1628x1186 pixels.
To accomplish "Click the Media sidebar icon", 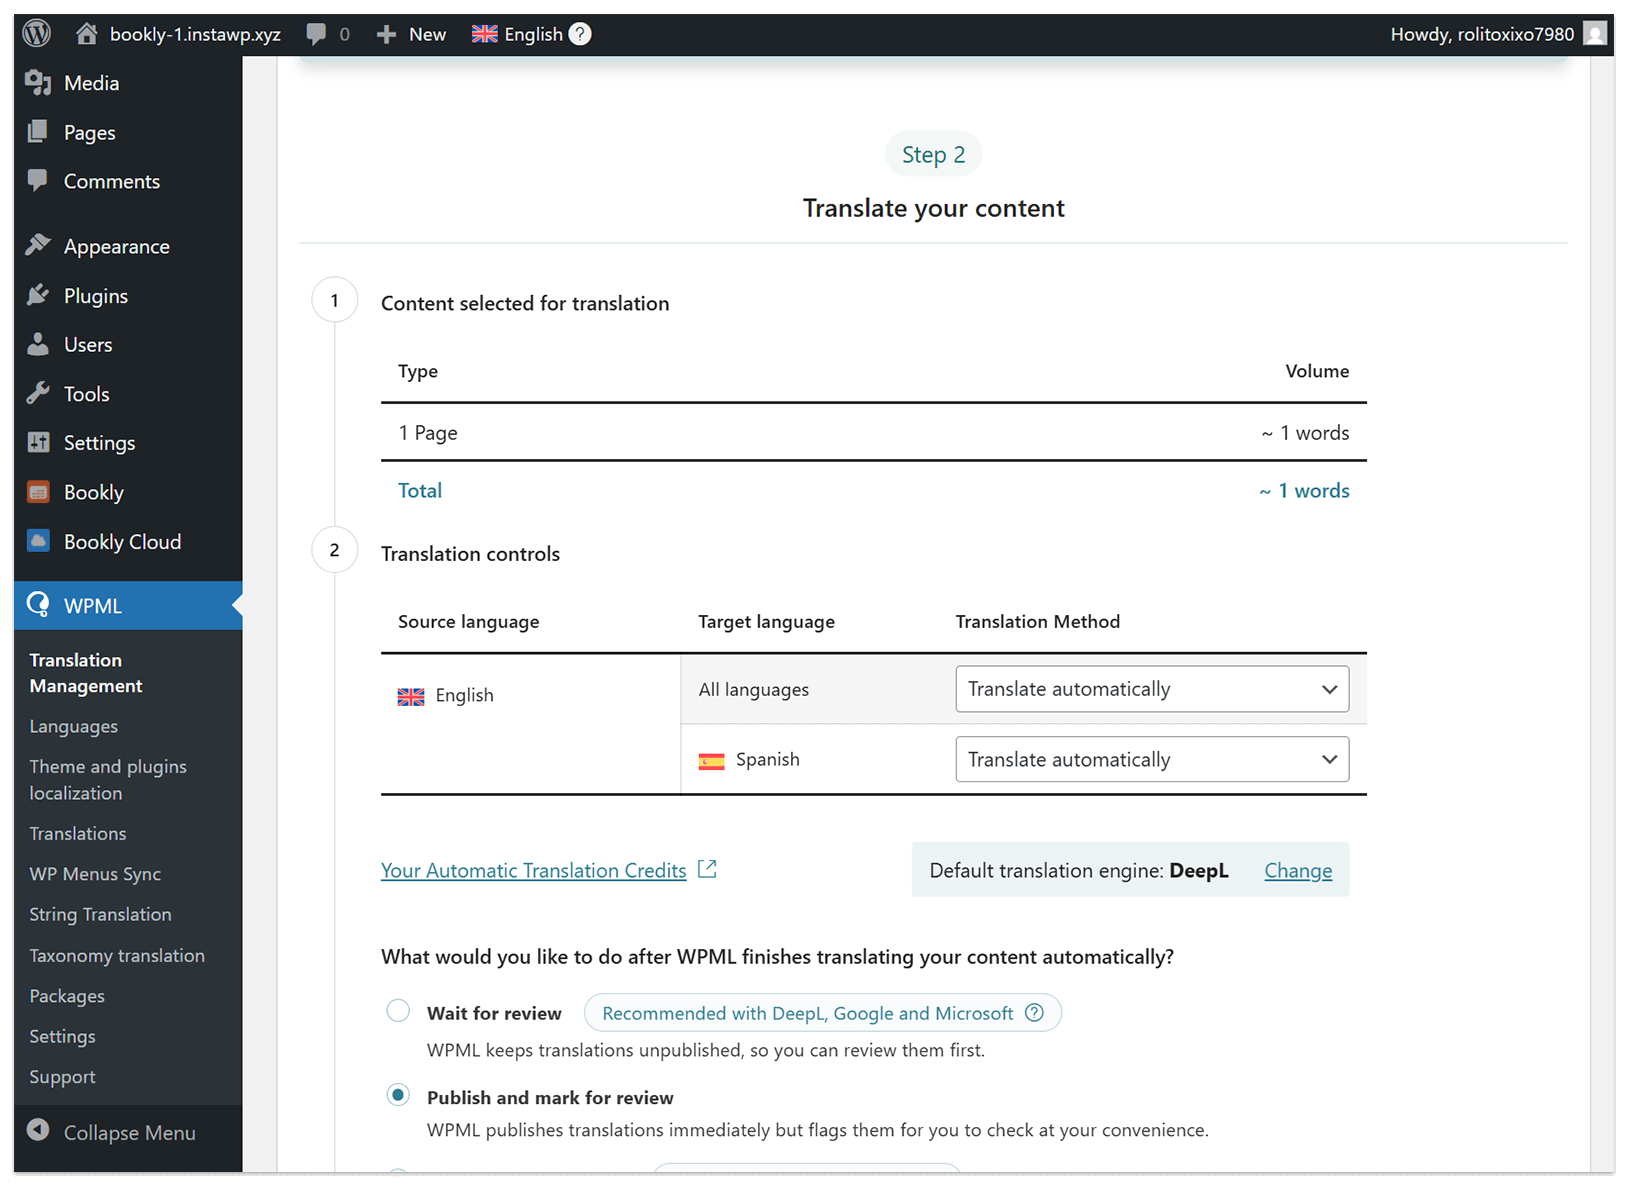I will point(38,83).
